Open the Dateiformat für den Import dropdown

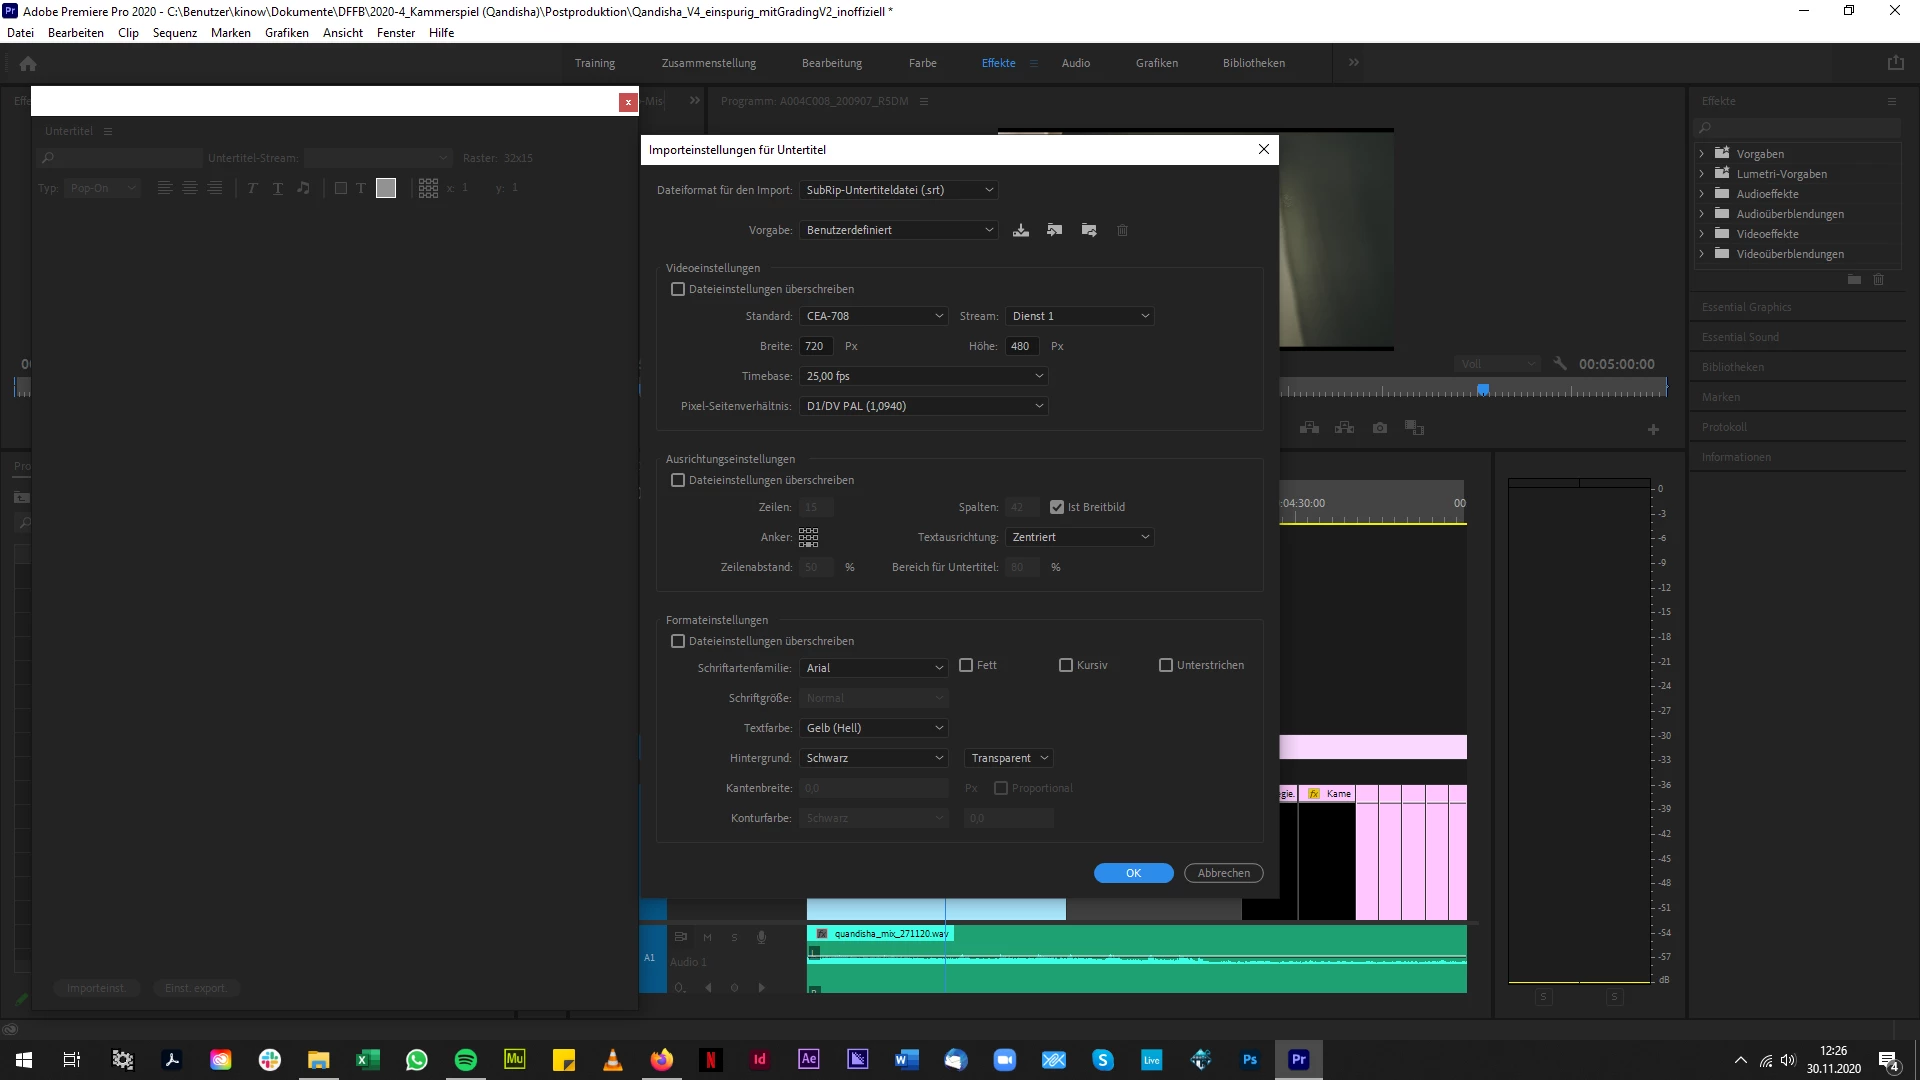click(898, 190)
